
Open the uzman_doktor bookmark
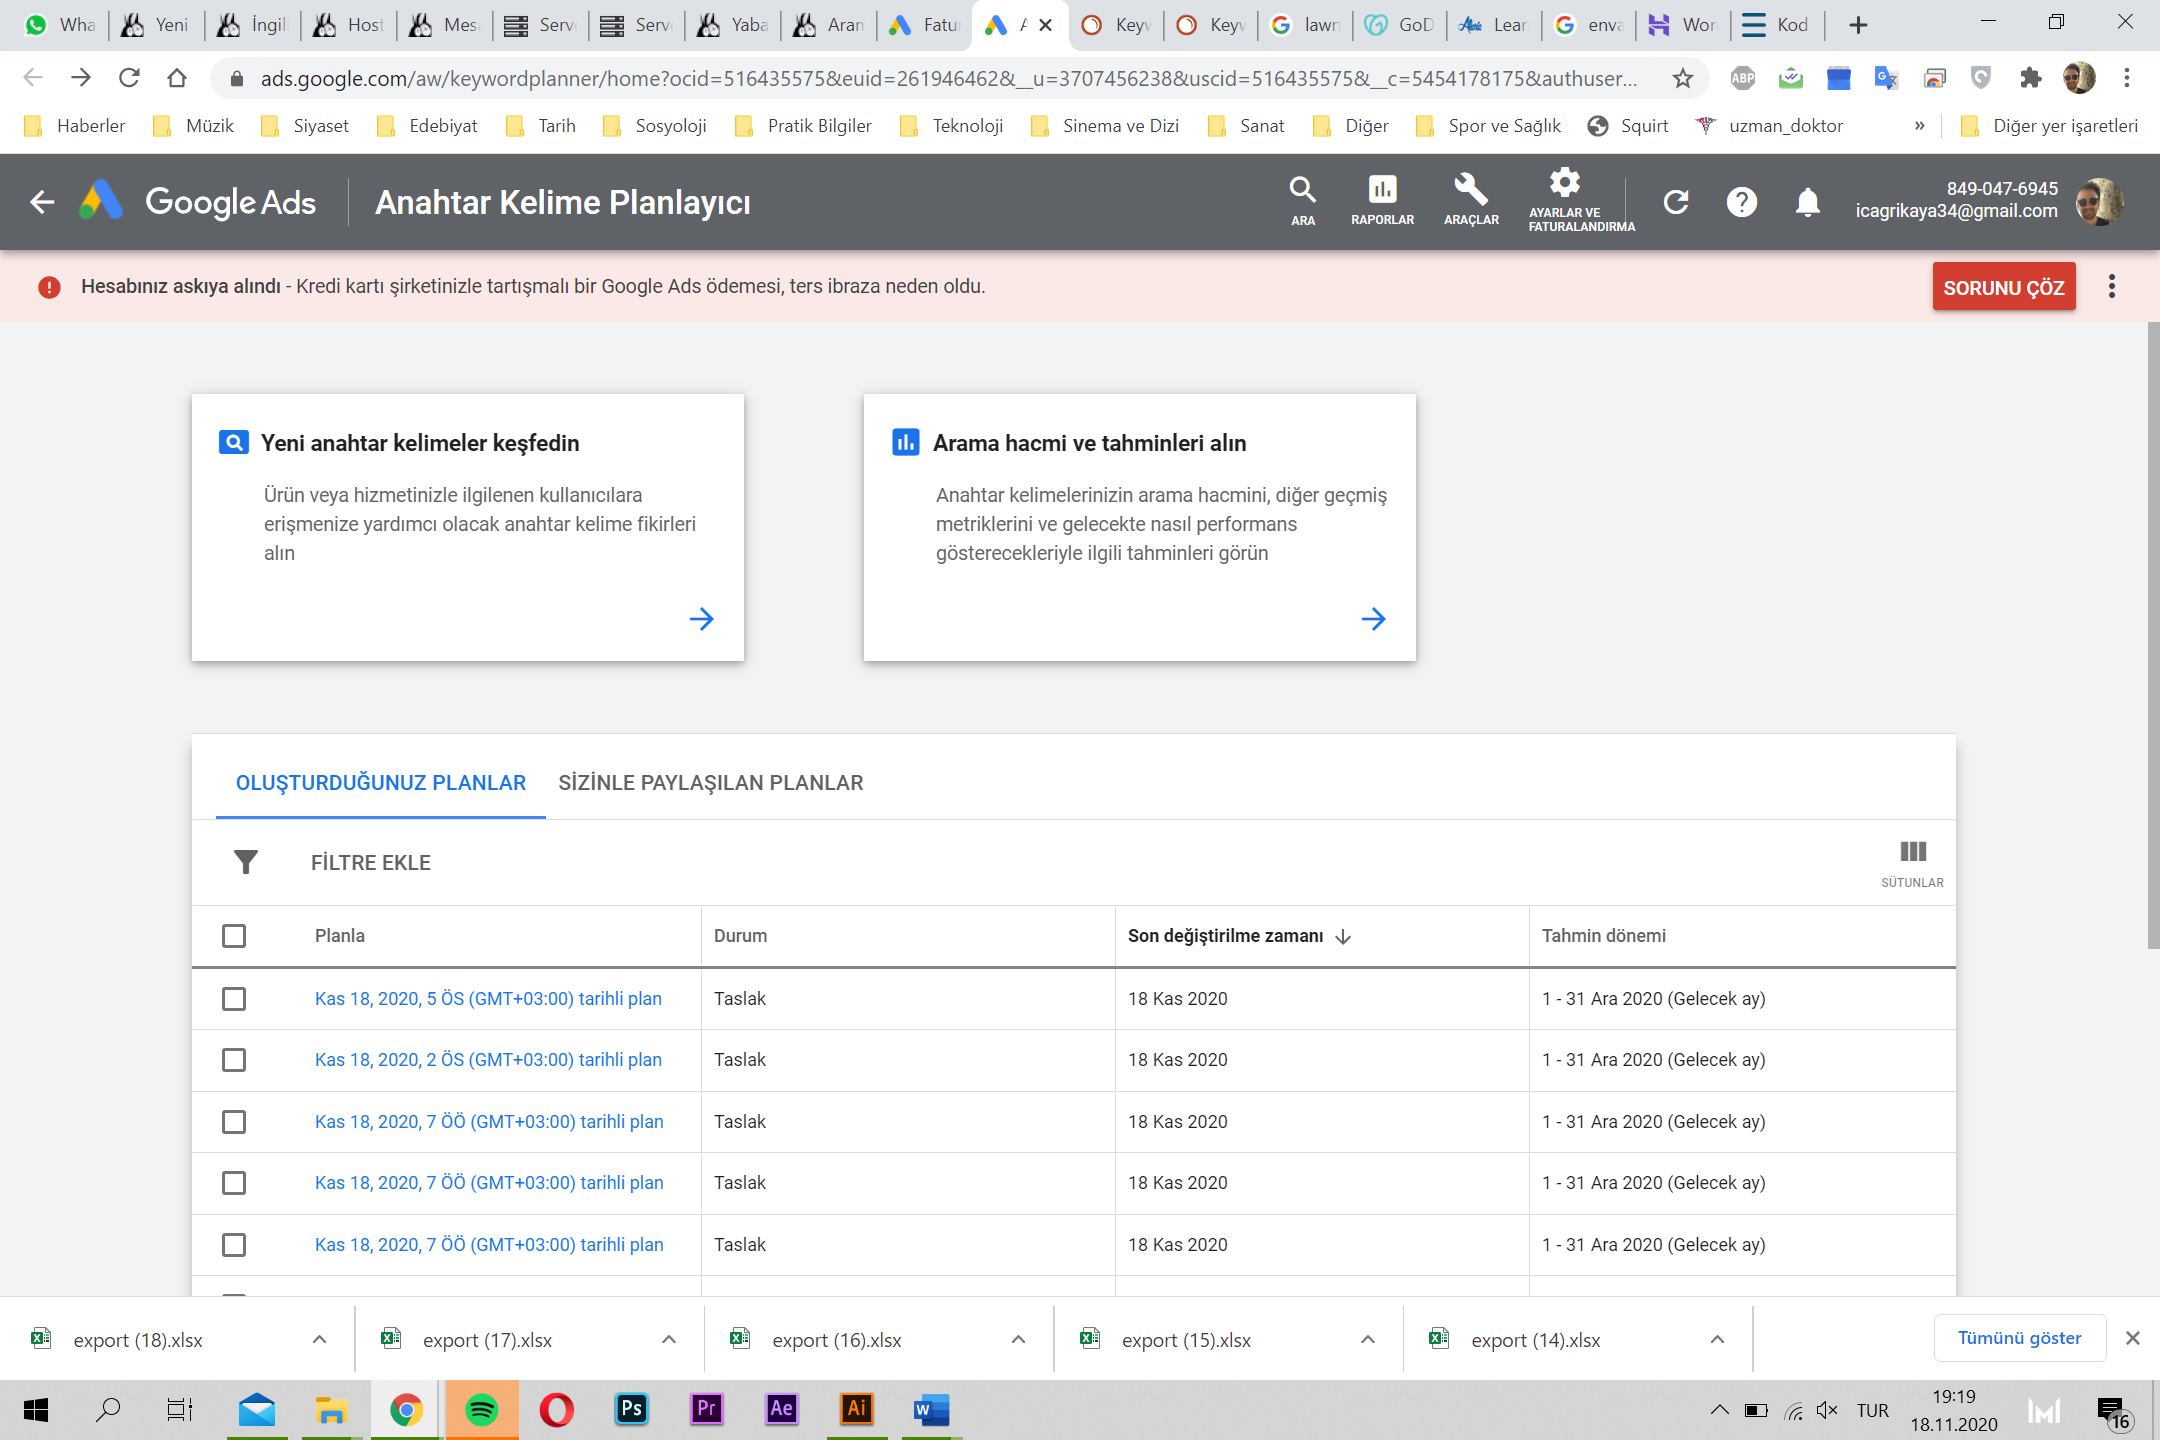1770,126
